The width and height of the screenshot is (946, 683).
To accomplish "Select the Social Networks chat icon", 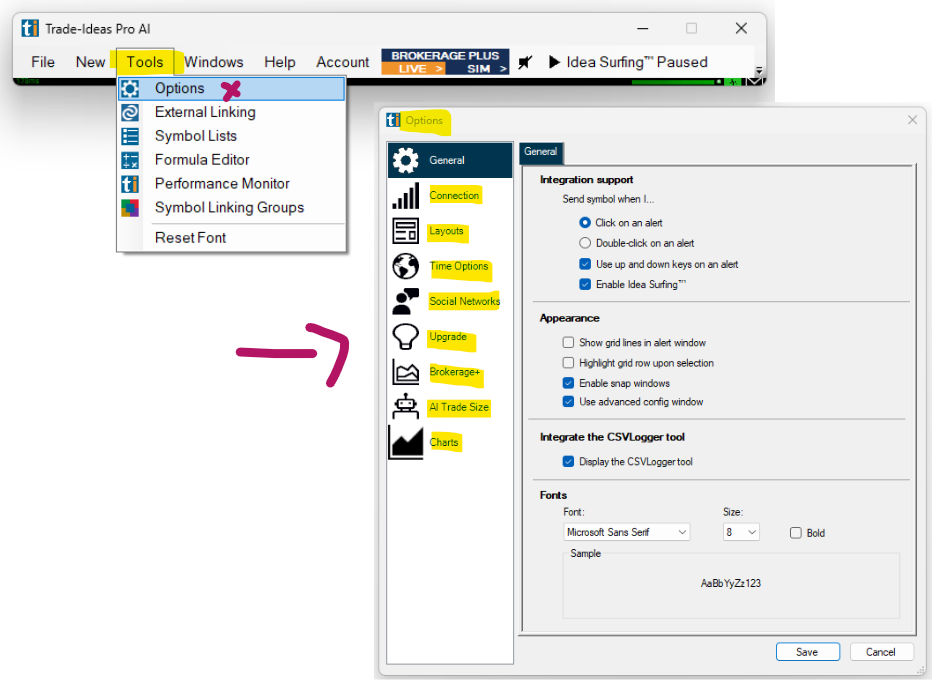I will click(x=406, y=302).
